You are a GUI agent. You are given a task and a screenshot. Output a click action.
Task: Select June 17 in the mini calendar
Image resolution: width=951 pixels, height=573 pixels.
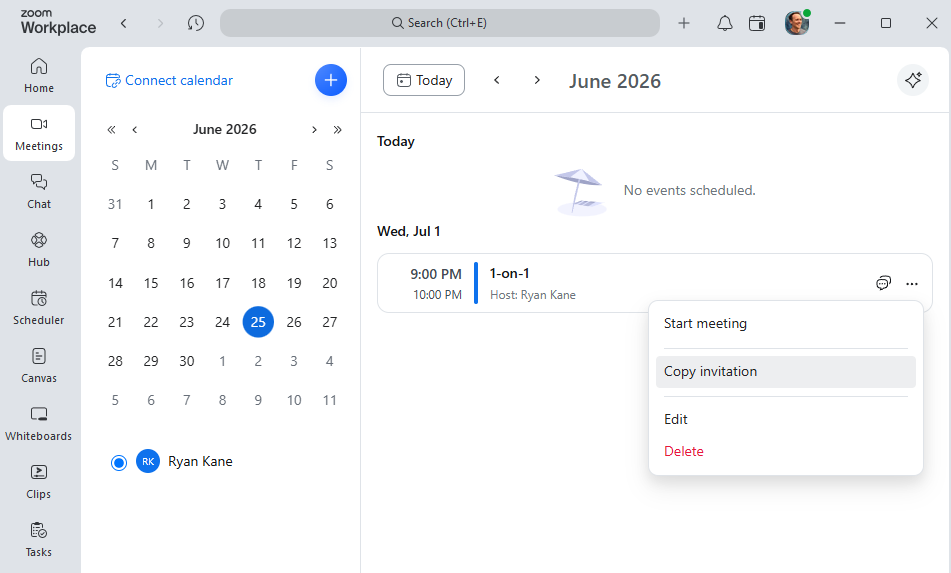coord(223,283)
